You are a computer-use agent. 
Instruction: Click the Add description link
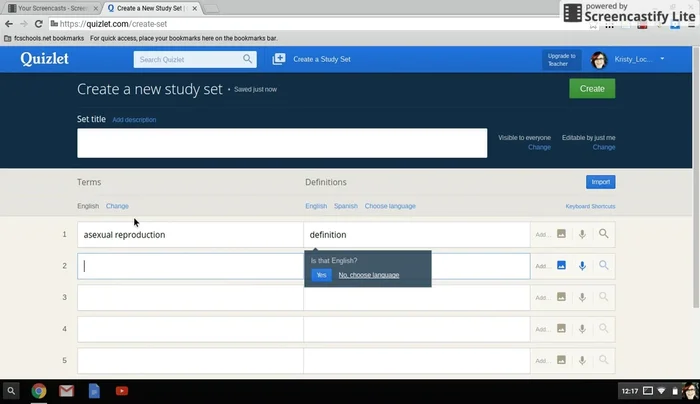(134, 120)
